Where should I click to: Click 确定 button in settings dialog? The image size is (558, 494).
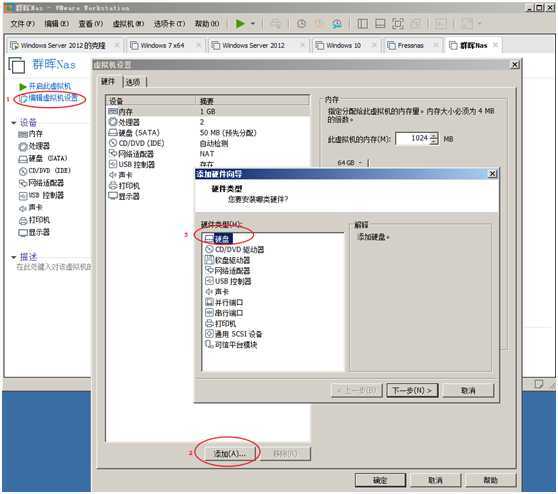pyautogui.click(x=380, y=480)
